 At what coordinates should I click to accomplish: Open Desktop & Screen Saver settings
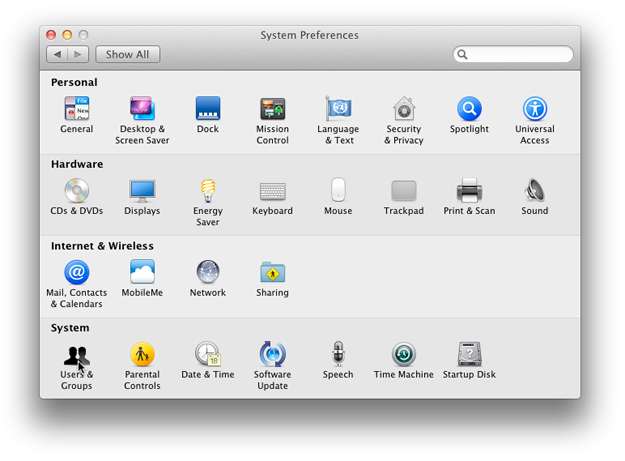click(142, 109)
